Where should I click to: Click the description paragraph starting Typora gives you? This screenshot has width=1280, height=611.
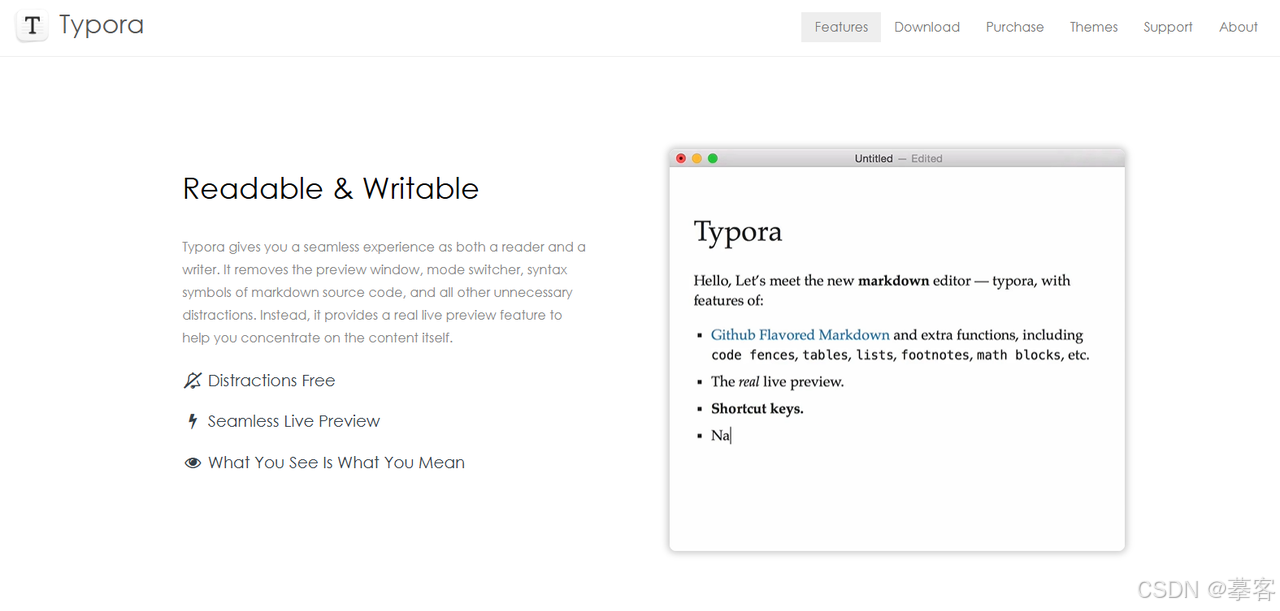coord(384,292)
